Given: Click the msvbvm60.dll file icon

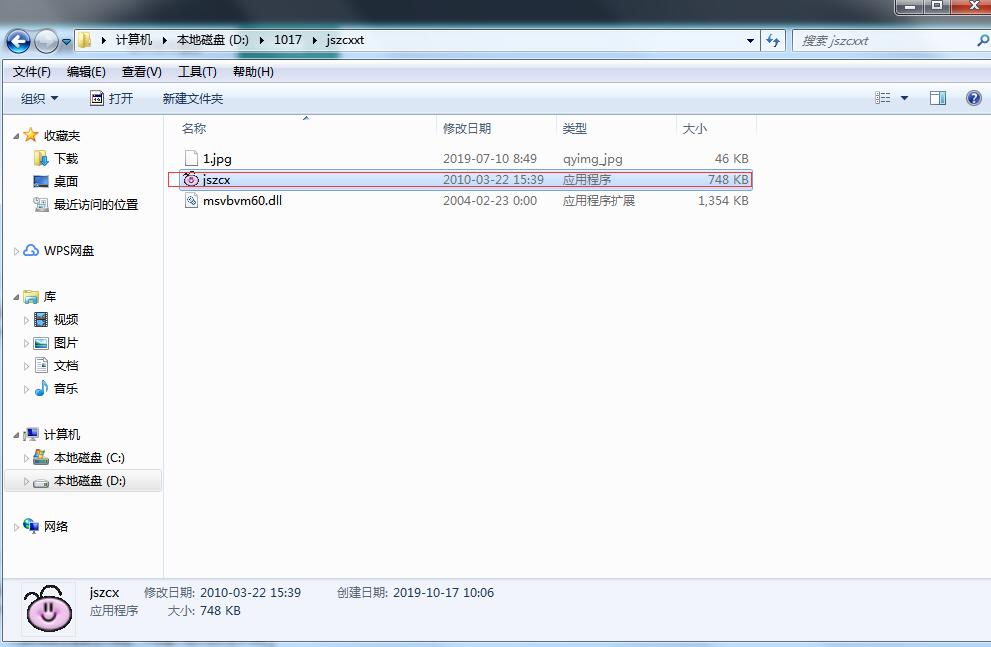Looking at the screenshot, I should pyautogui.click(x=191, y=200).
